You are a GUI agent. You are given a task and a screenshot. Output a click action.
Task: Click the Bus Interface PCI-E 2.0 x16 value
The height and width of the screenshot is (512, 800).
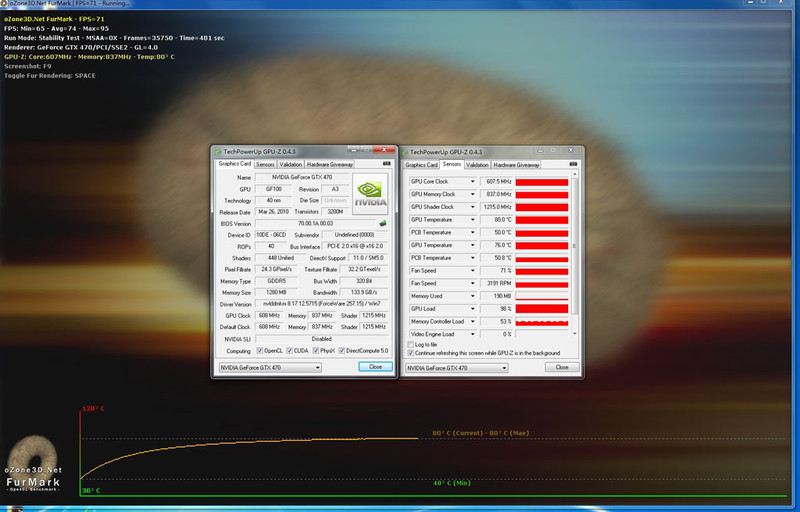pos(355,246)
